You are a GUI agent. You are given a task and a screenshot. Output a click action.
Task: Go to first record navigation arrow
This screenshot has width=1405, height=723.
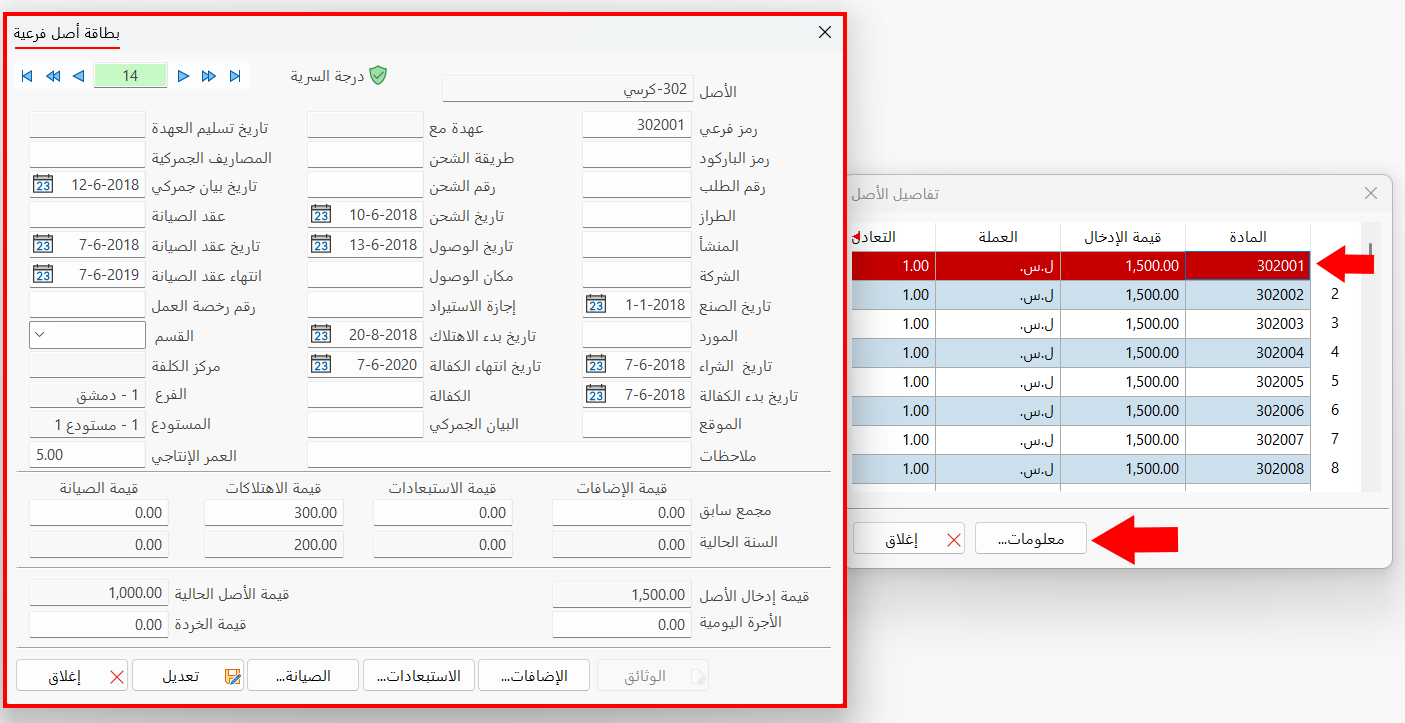click(27, 76)
